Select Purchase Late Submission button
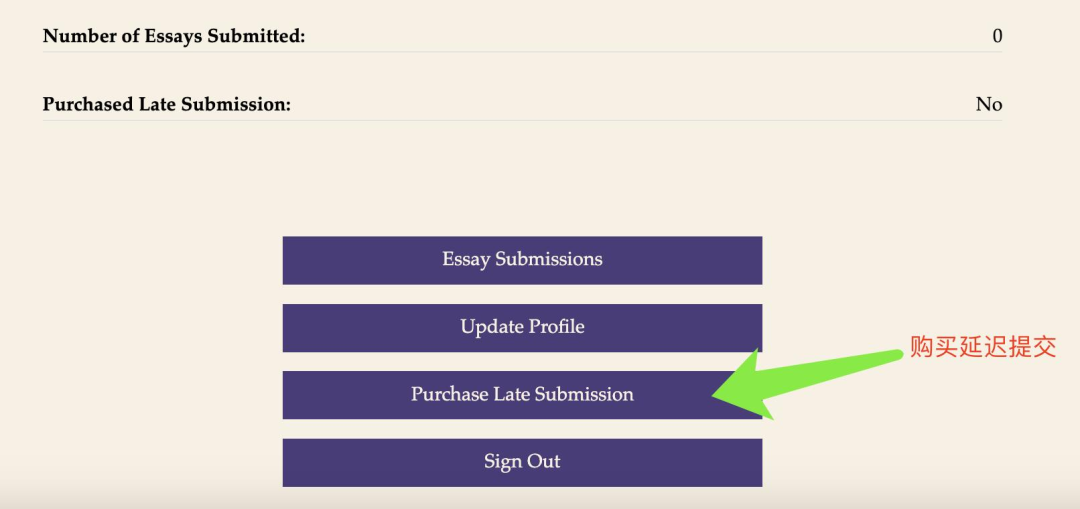The image size is (1080, 509). [x=522, y=395]
